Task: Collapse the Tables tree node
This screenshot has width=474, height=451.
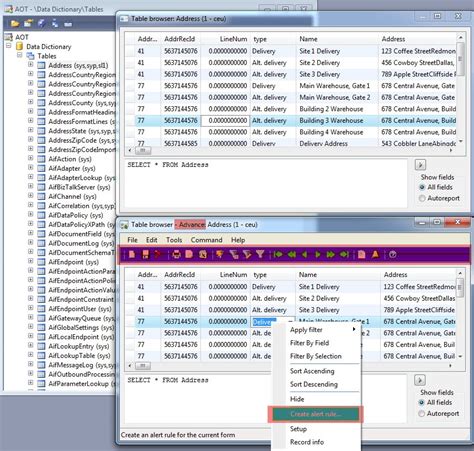Action: click(19, 55)
